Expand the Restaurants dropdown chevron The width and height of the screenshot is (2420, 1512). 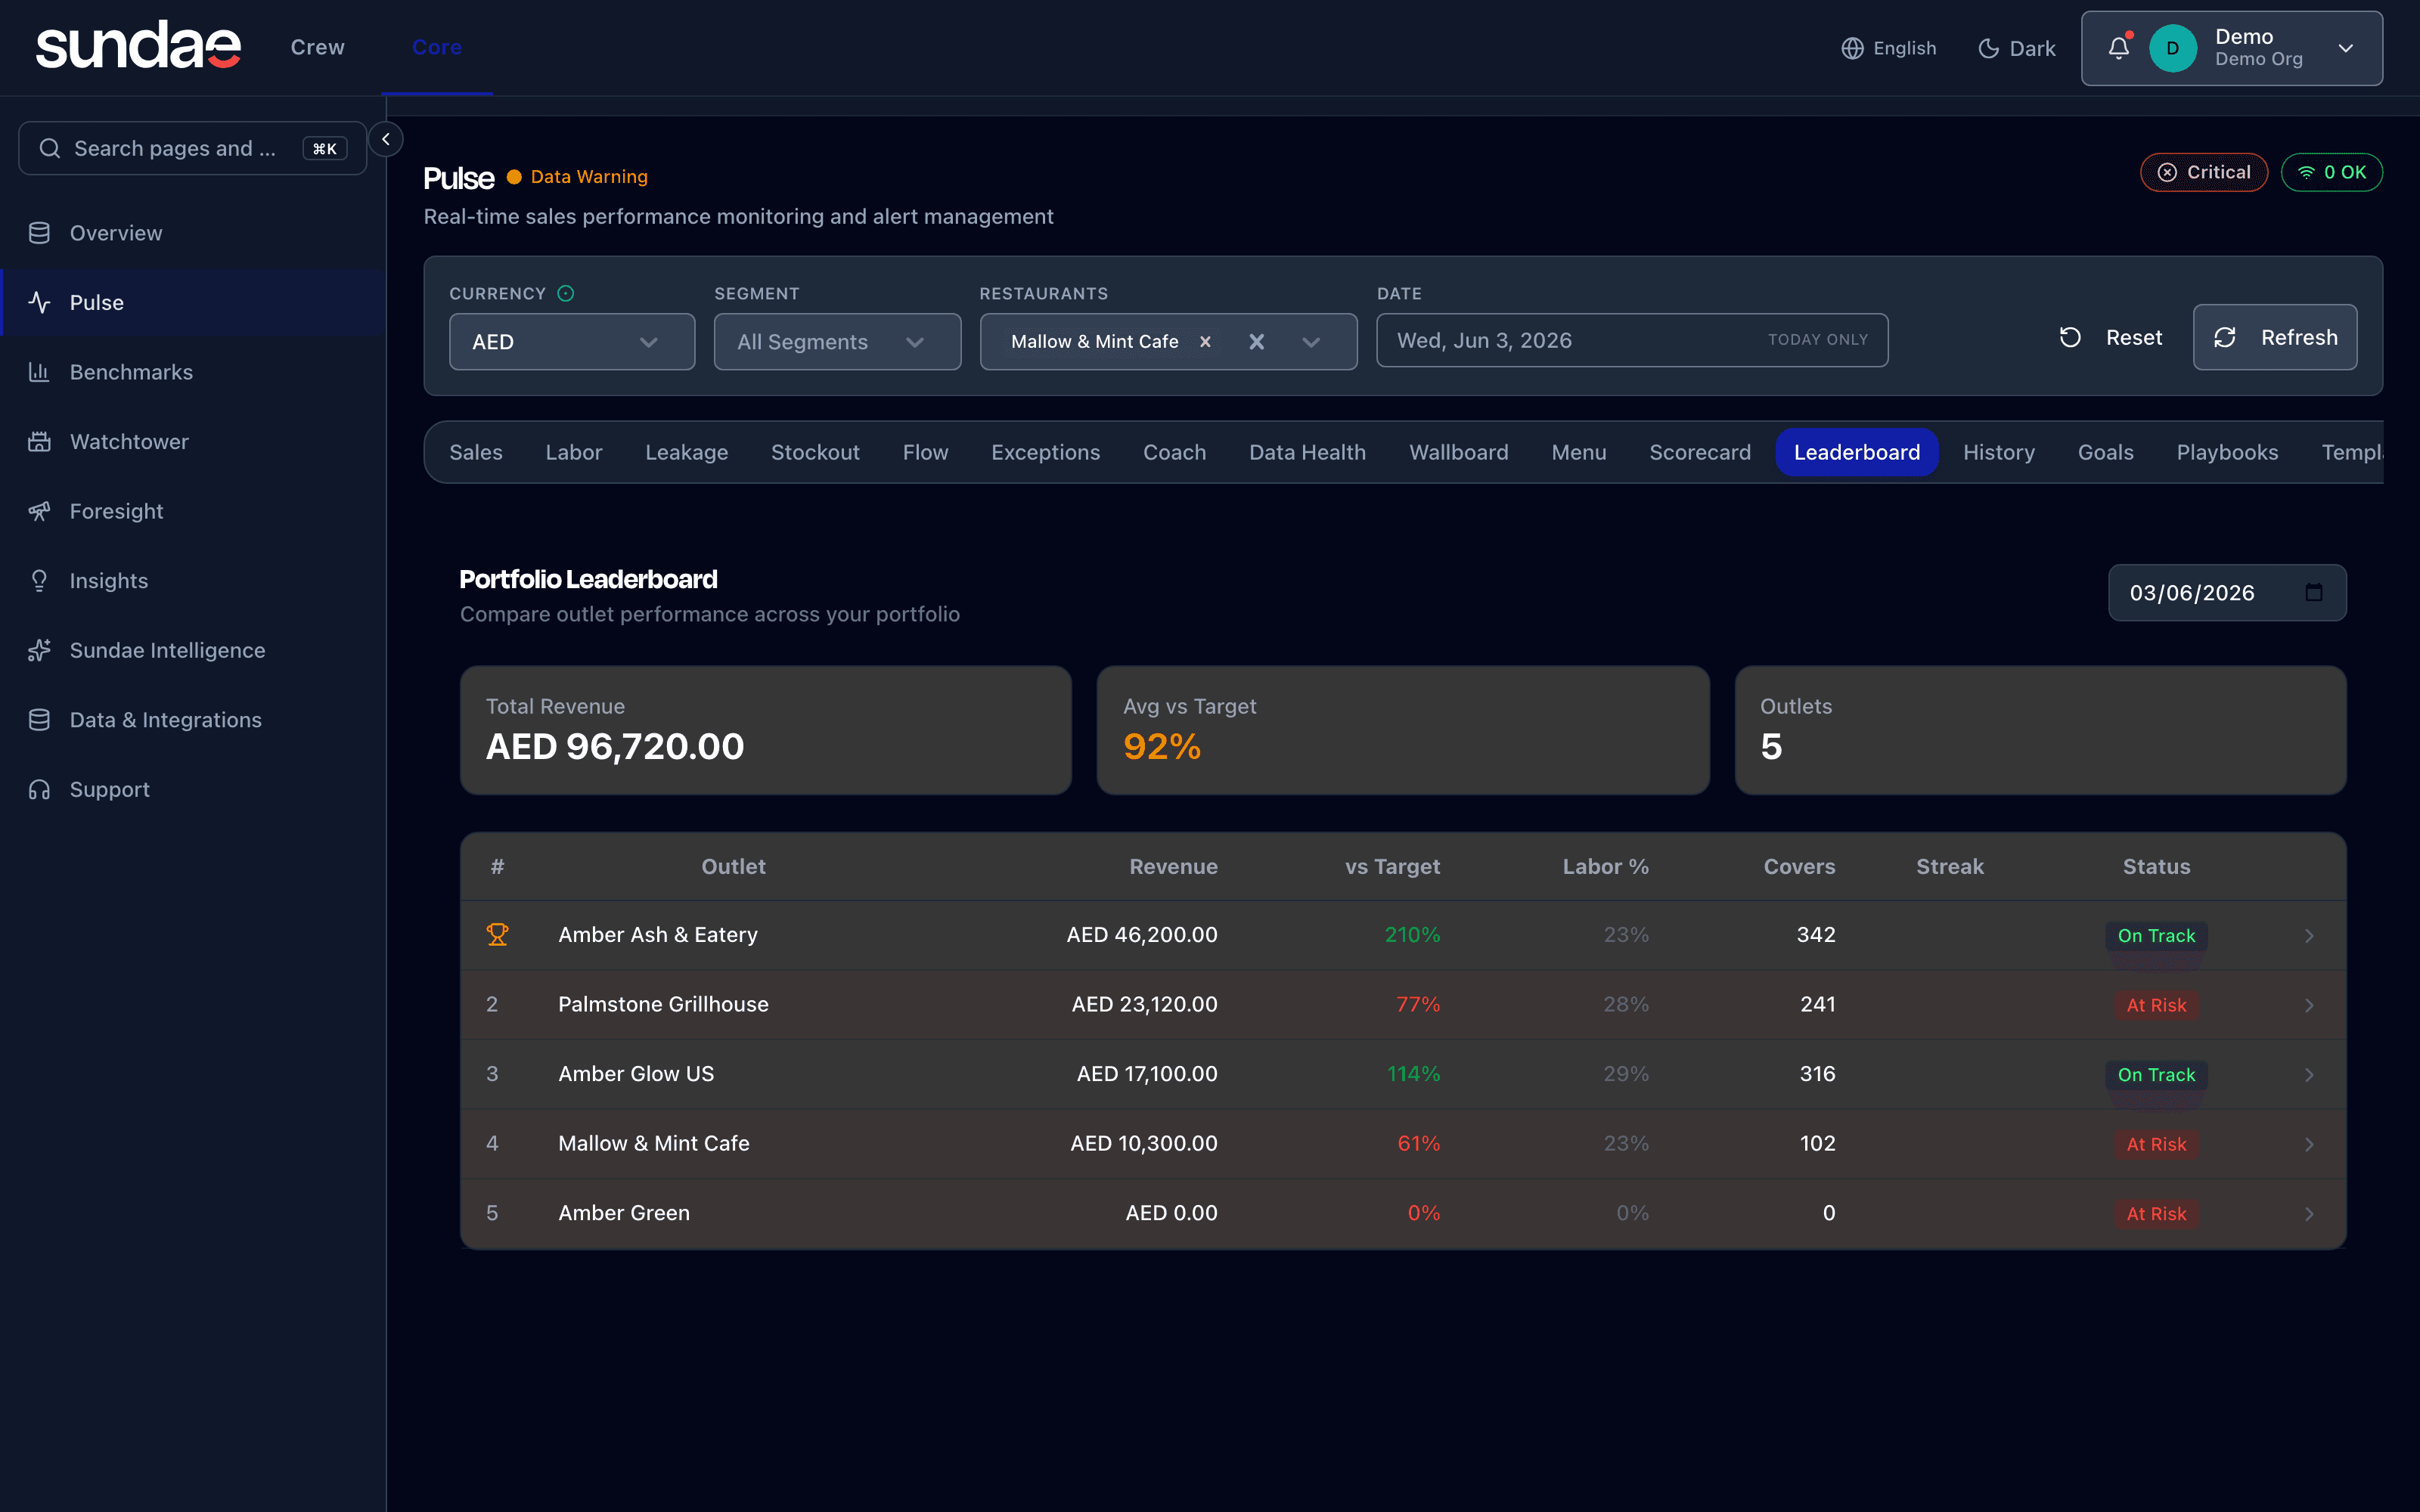[x=1310, y=342]
